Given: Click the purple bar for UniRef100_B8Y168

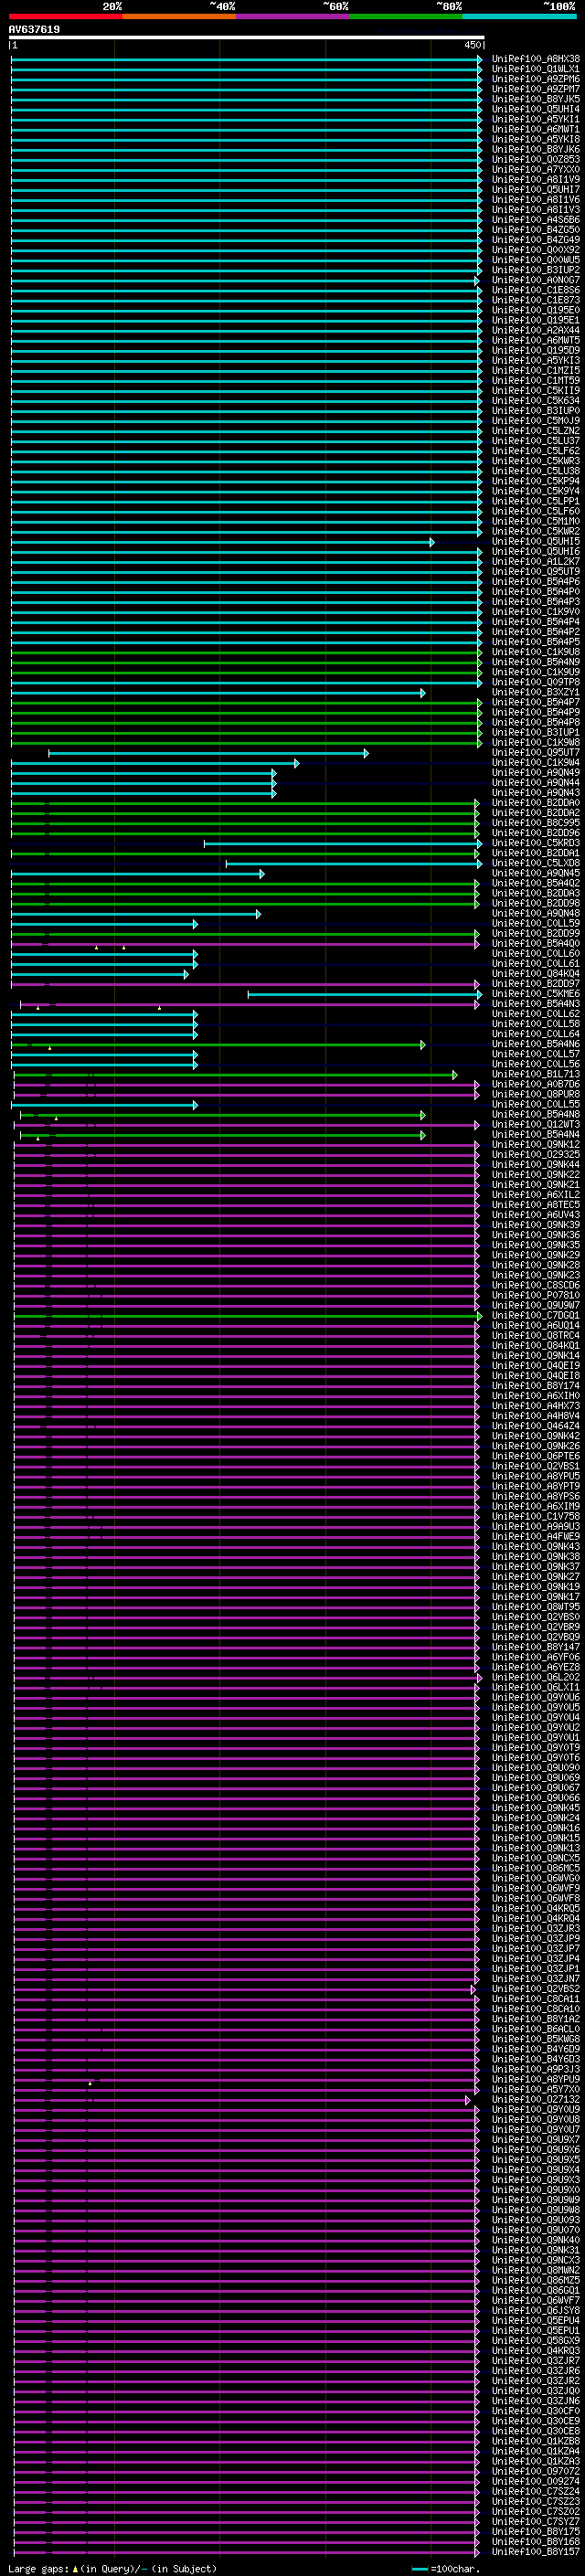Looking at the screenshot, I should click(x=247, y=2542).
